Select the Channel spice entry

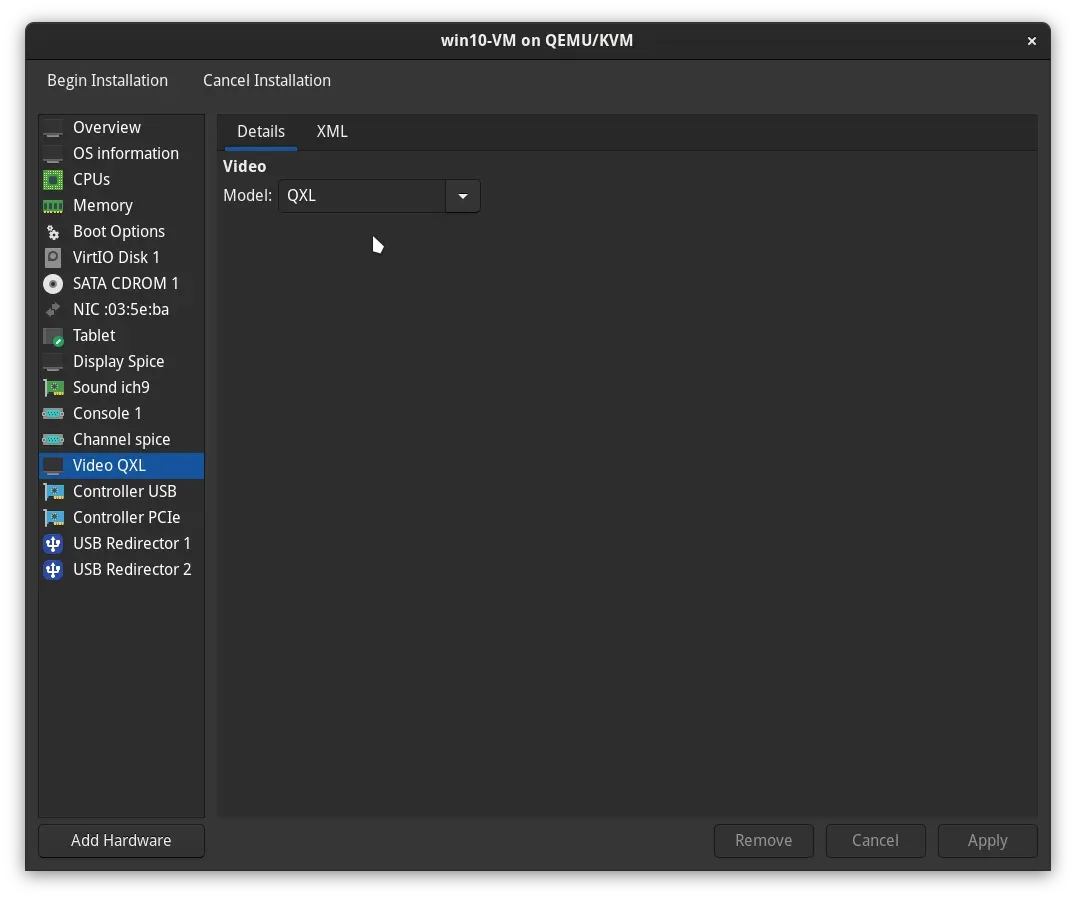[121, 440]
